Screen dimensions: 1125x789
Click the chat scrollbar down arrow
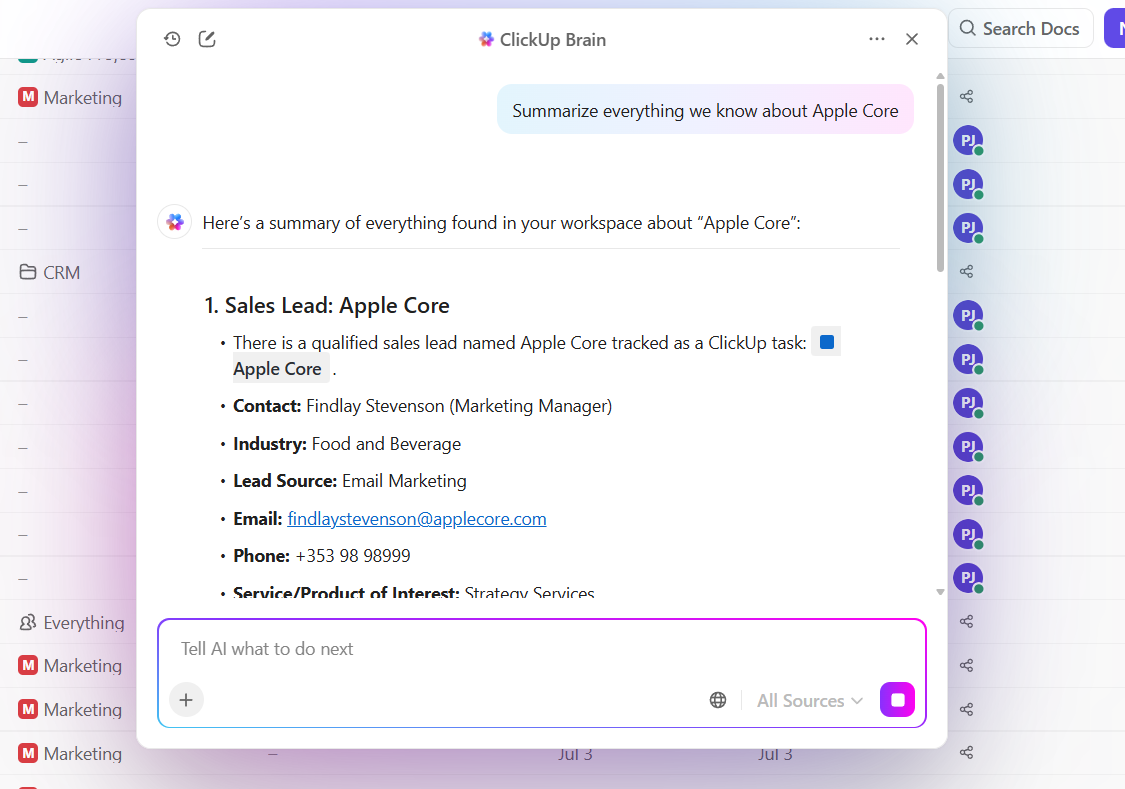click(940, 592)
